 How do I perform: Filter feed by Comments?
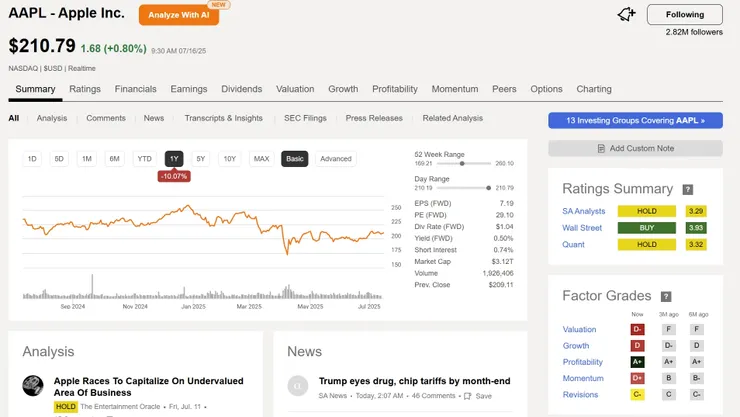[106, 118]
